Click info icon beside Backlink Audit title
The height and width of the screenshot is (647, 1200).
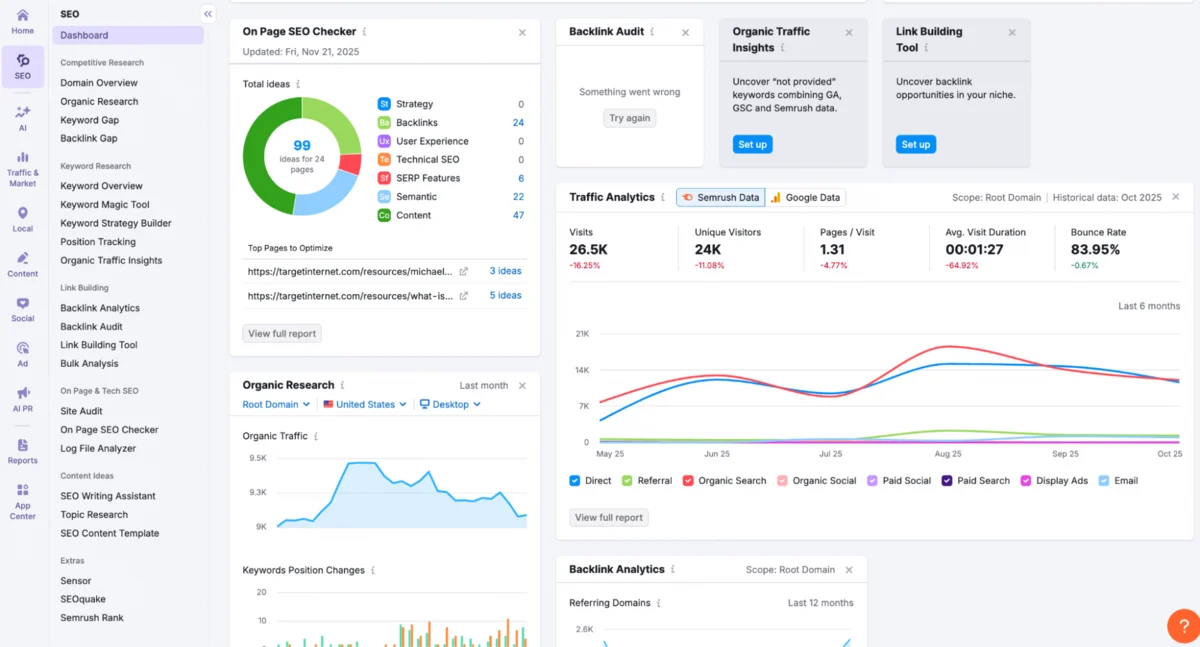652,32
